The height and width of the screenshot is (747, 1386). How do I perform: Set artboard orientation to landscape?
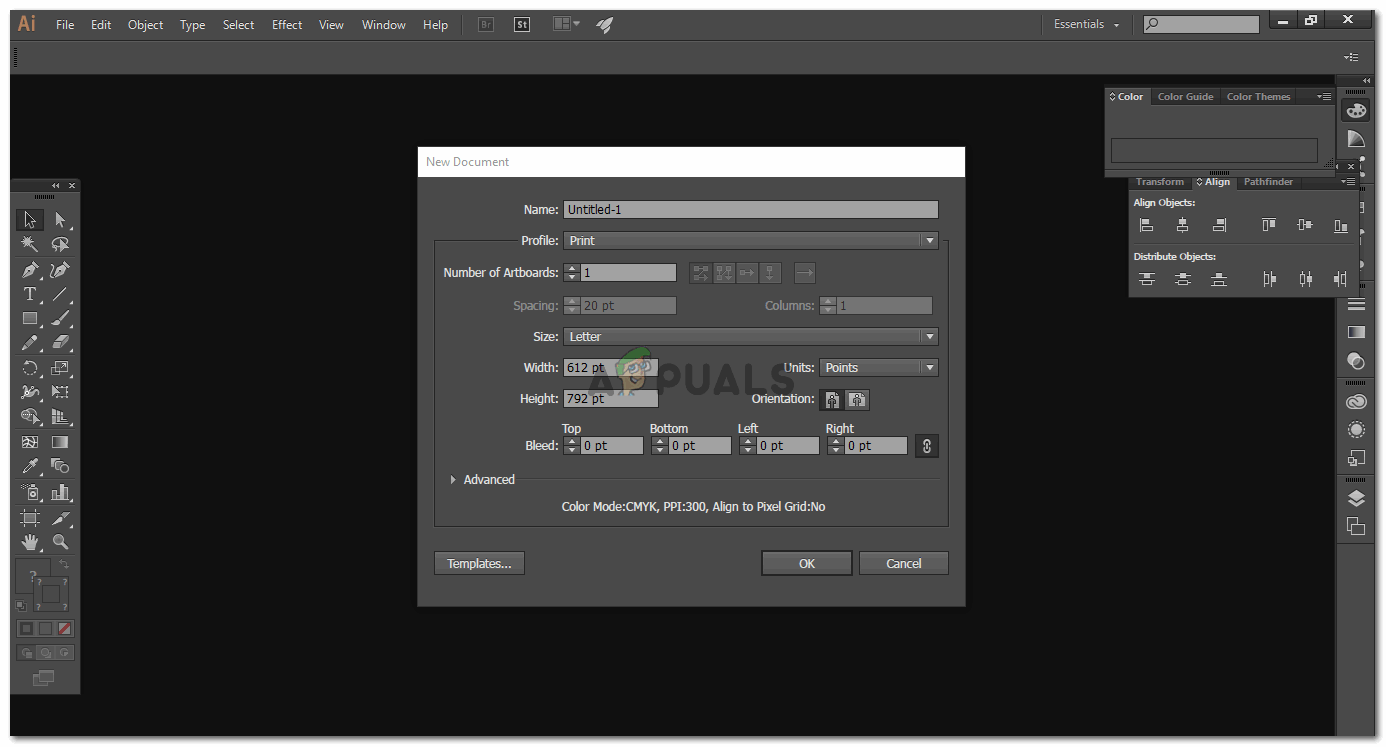pyautogui.click(x=857, y=399)
